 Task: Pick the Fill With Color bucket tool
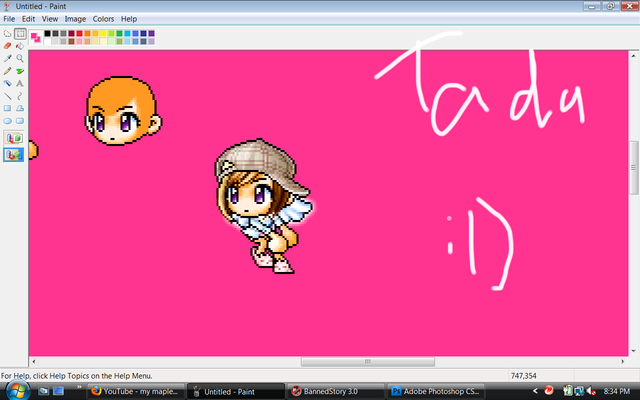tap(20, 46)
